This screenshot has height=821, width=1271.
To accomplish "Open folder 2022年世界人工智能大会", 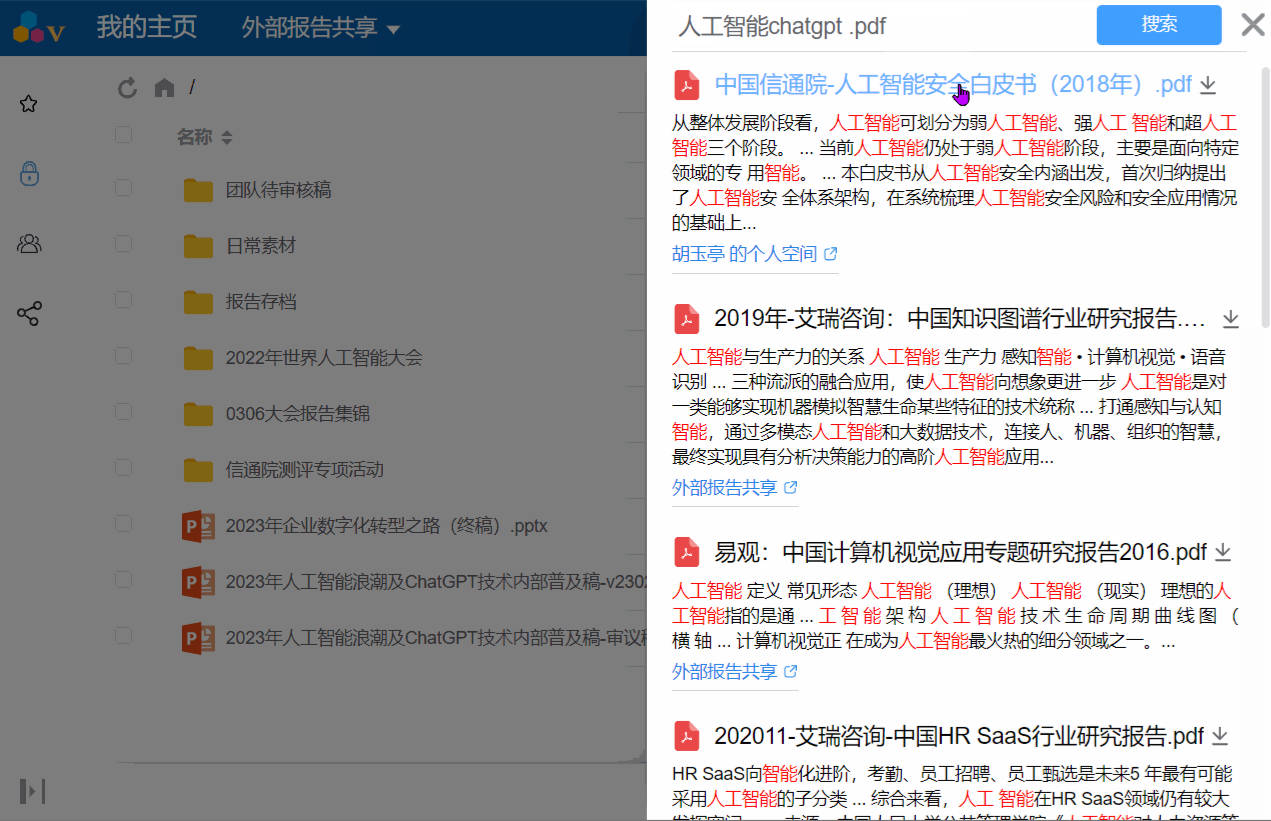I will tap(324, 358).
